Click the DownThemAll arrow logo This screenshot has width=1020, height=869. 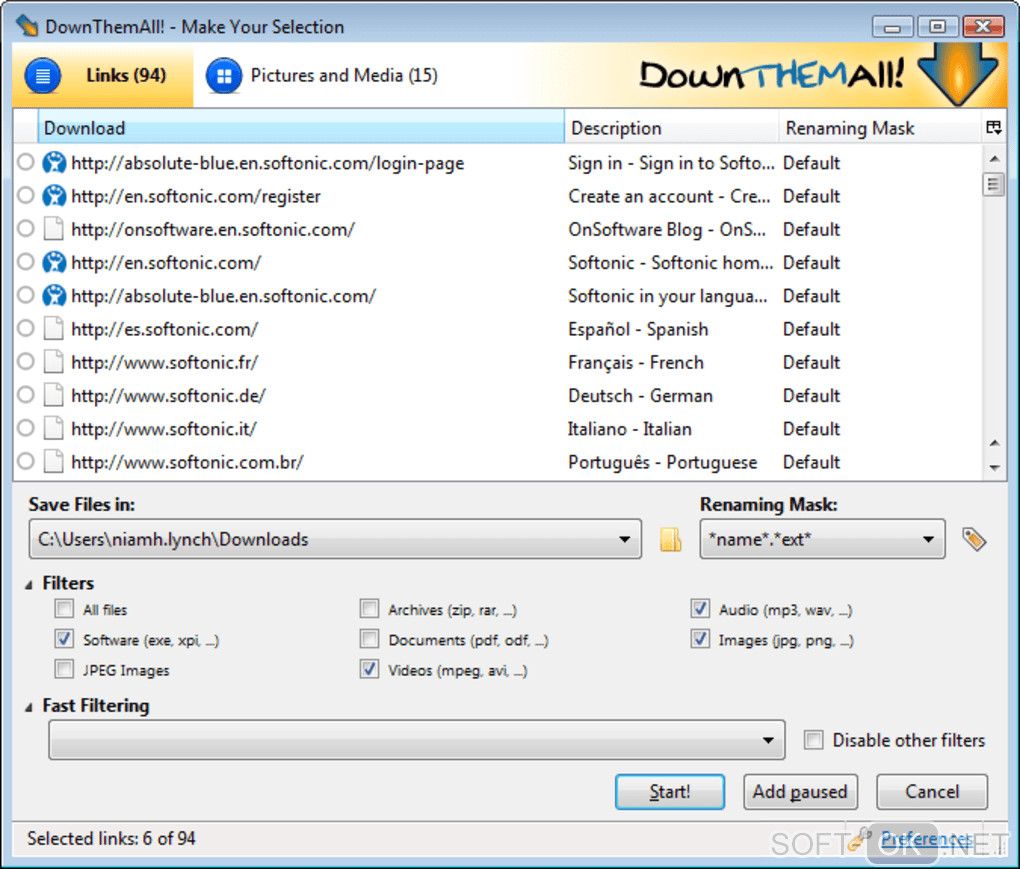pos(958,73)
